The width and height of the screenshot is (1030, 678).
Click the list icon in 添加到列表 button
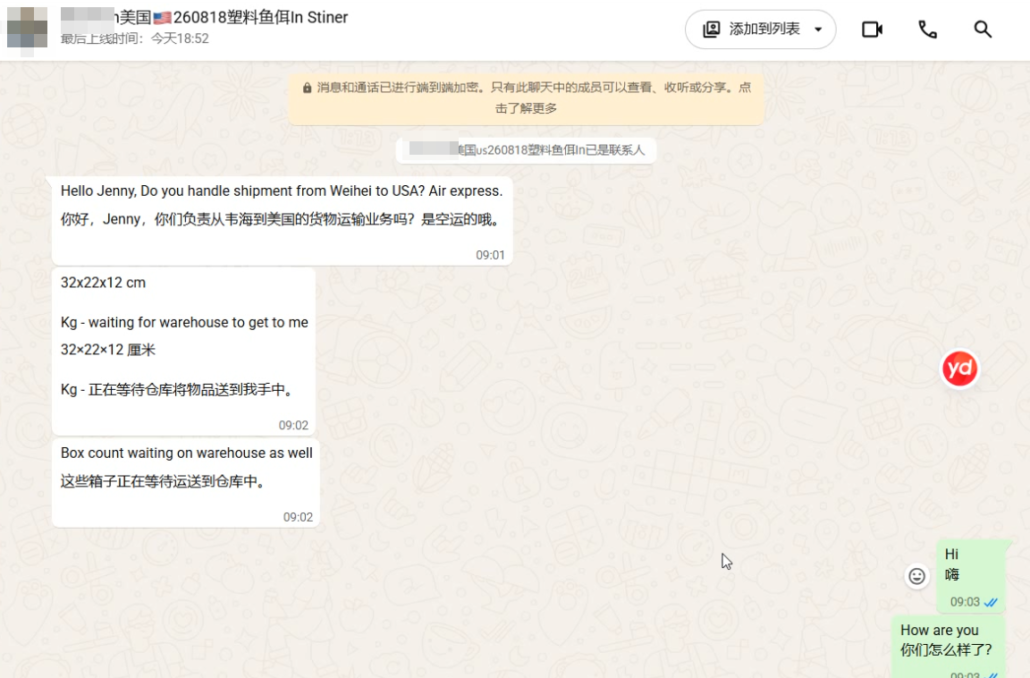pos(711,30)
